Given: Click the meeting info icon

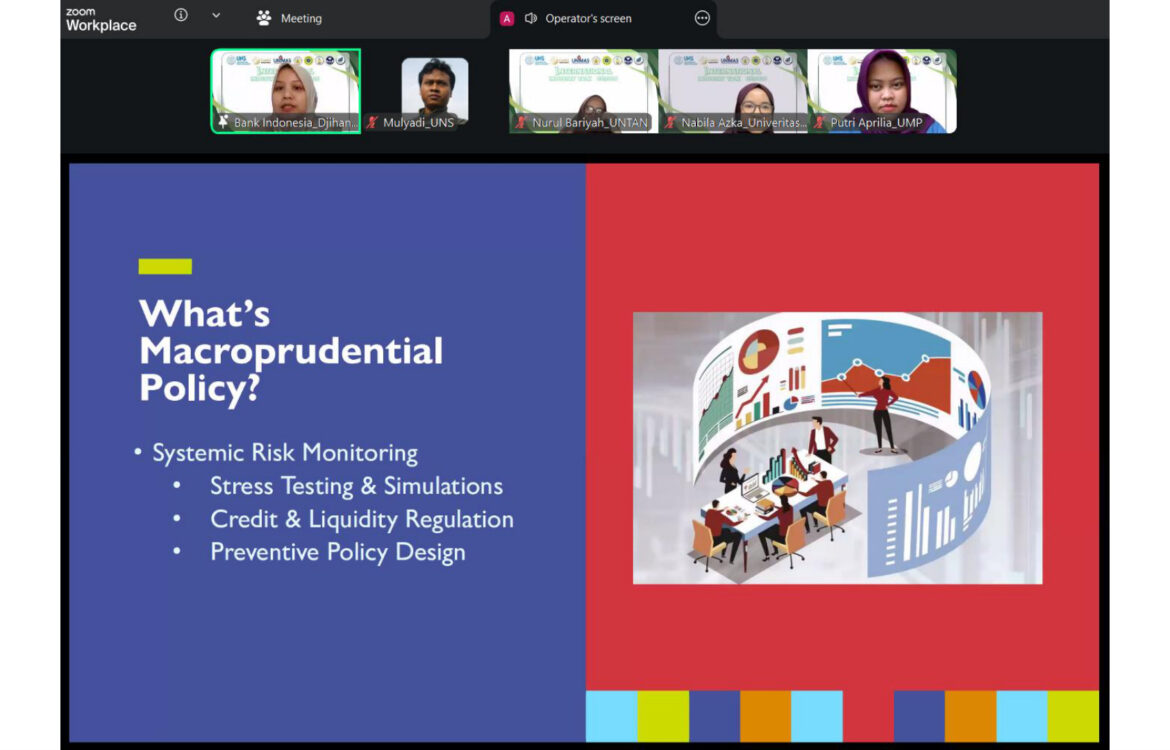Looking at the screenshot, I should pyautogui.click(x=181, y=16).
